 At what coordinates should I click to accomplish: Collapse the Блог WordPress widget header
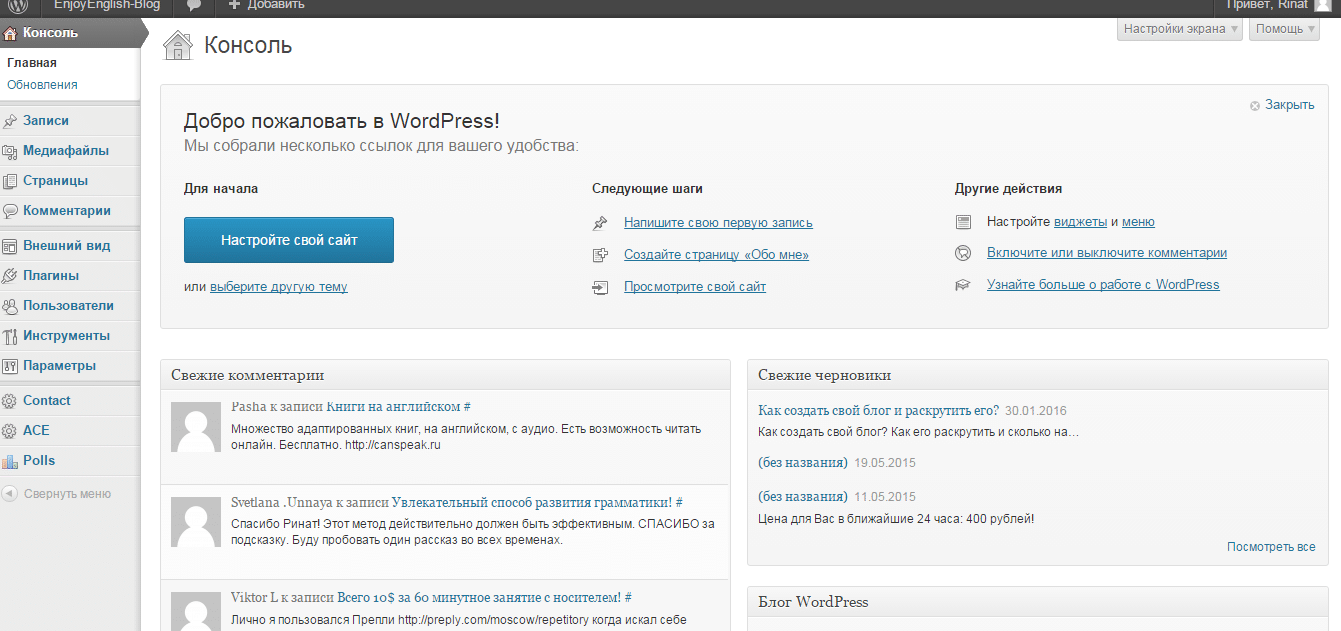[1037, 602]
